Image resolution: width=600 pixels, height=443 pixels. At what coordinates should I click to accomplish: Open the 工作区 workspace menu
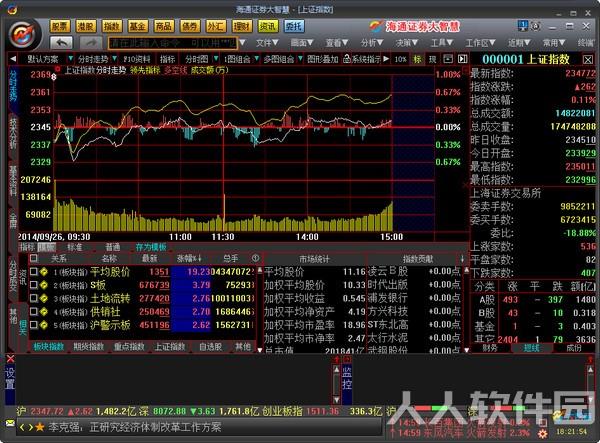coord(480,43)
